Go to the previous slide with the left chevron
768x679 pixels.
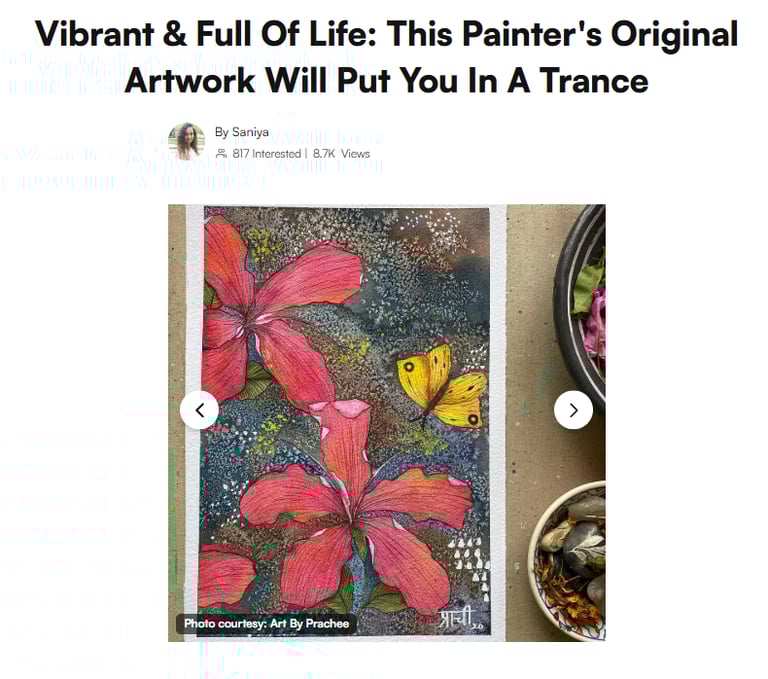pos(199,410)
